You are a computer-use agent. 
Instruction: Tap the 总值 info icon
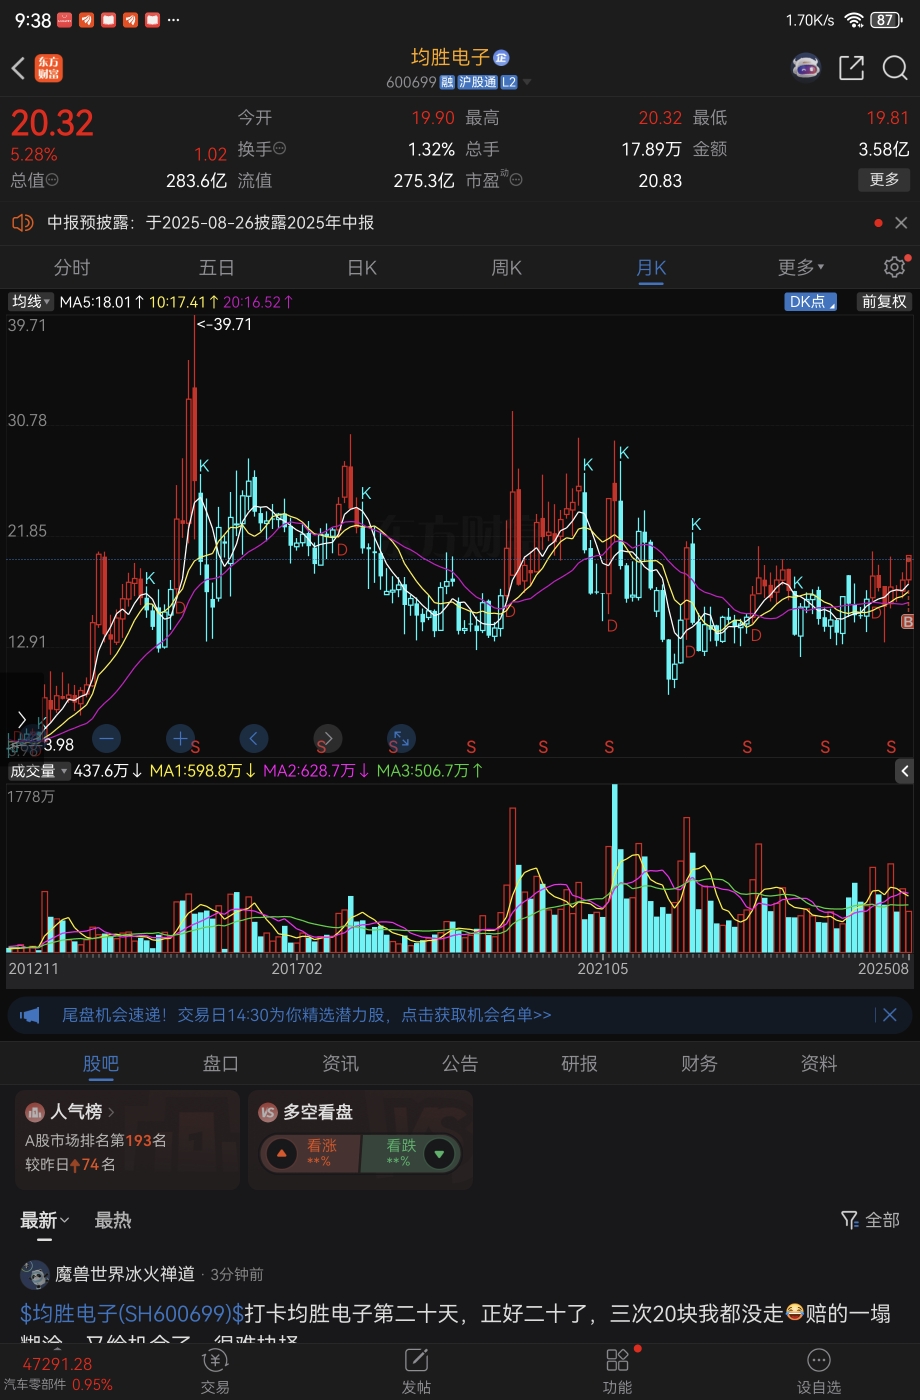[x=52, y=180]
